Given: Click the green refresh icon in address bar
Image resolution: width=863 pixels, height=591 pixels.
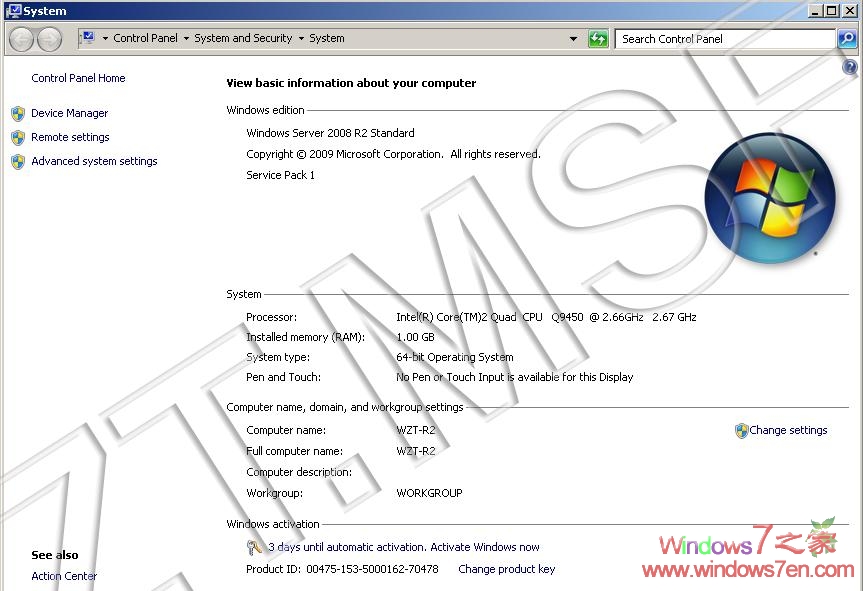Looking at the screenshot, I should coord(598,38).
